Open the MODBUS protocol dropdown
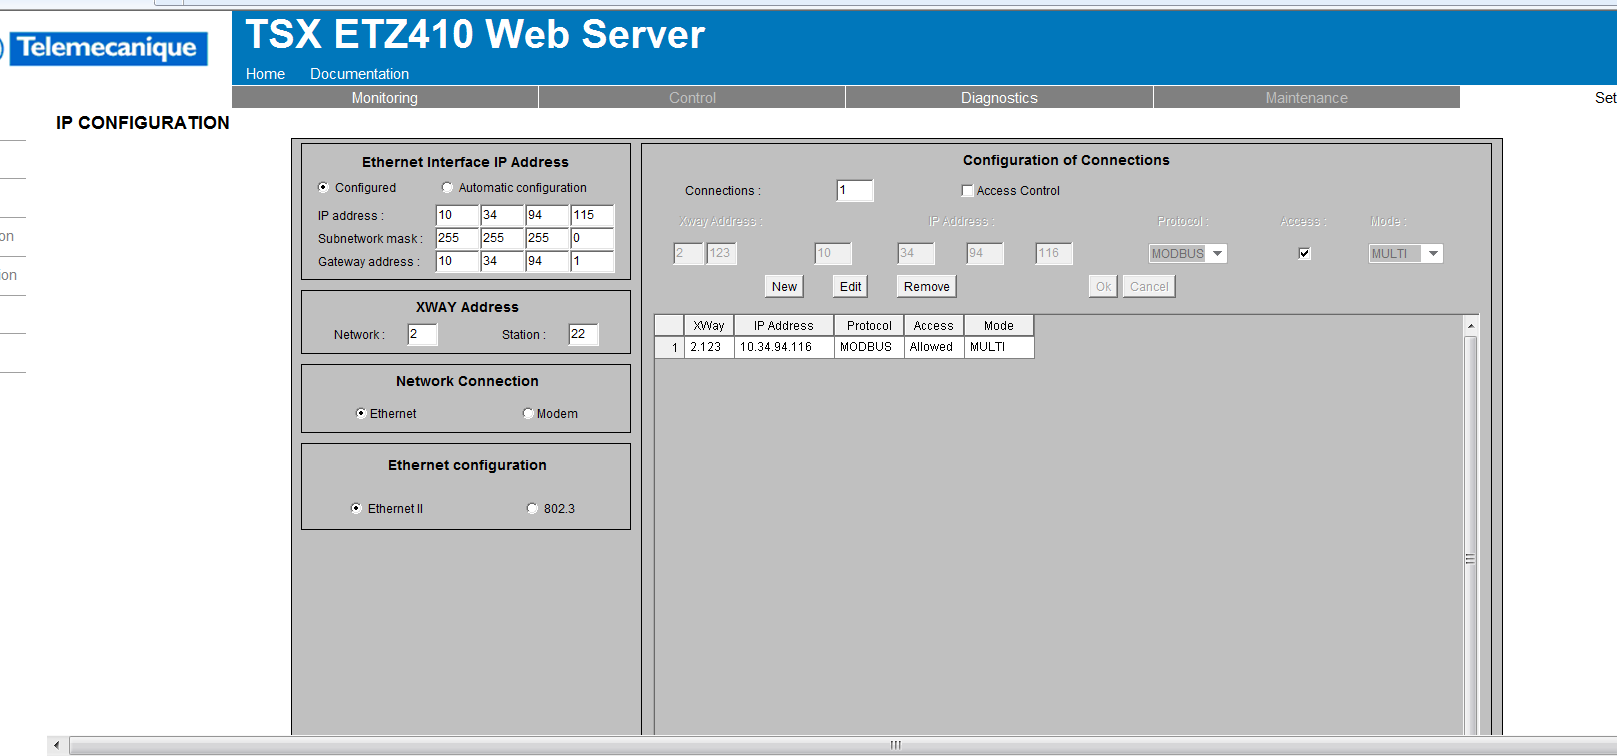Viewport: 1617px width, 756px height. pos(1217,254)
